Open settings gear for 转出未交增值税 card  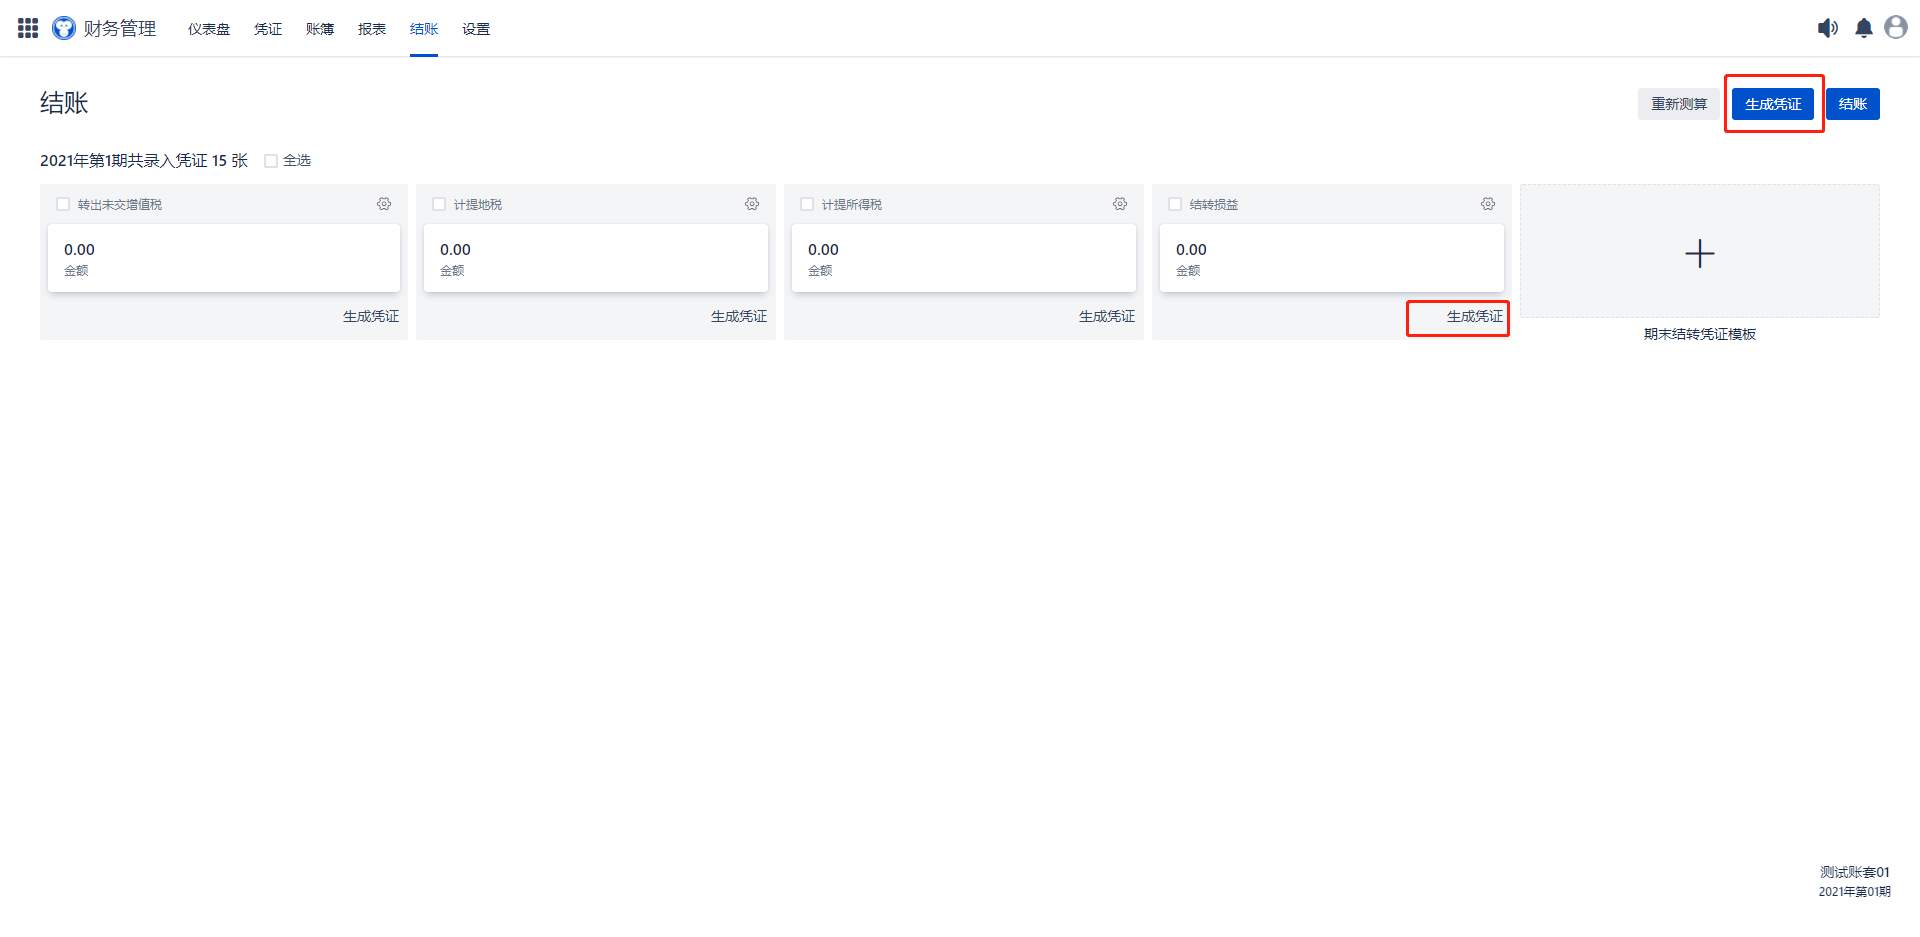pos(384,204)
